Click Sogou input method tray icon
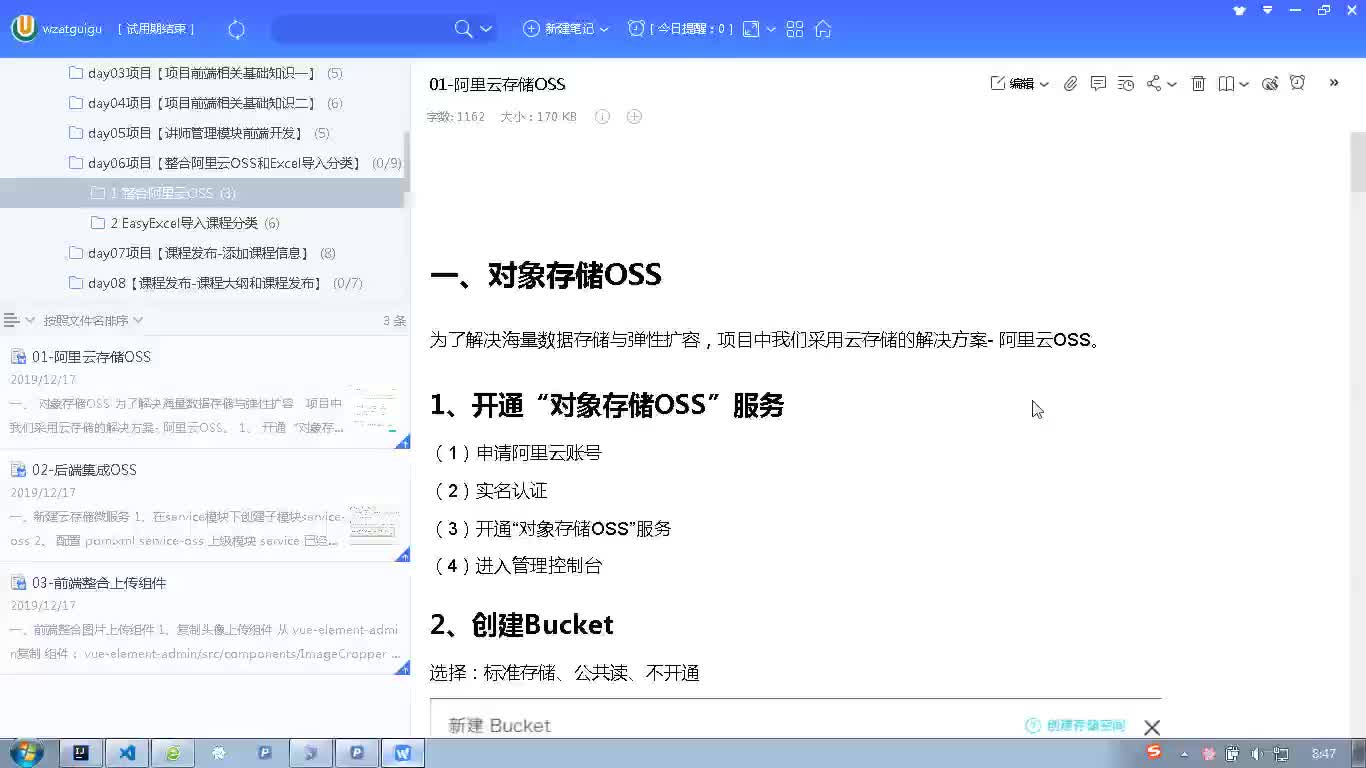The image size is (1366, 768). tap(1154, 751)
